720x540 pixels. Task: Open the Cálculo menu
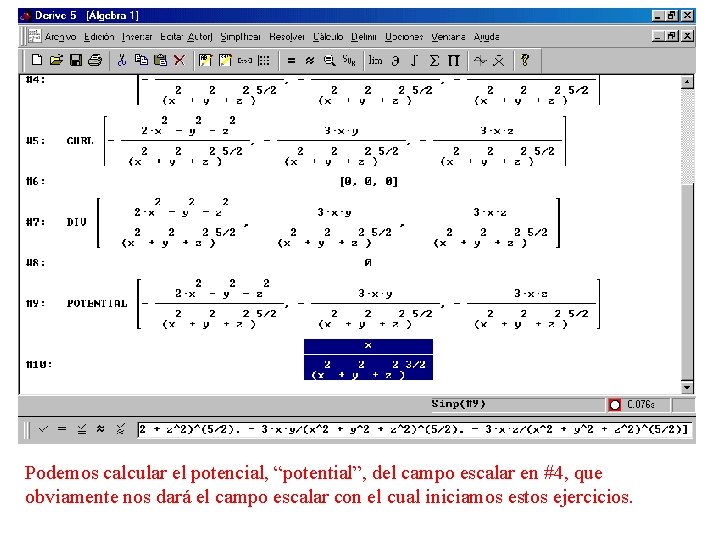(328, 37)
